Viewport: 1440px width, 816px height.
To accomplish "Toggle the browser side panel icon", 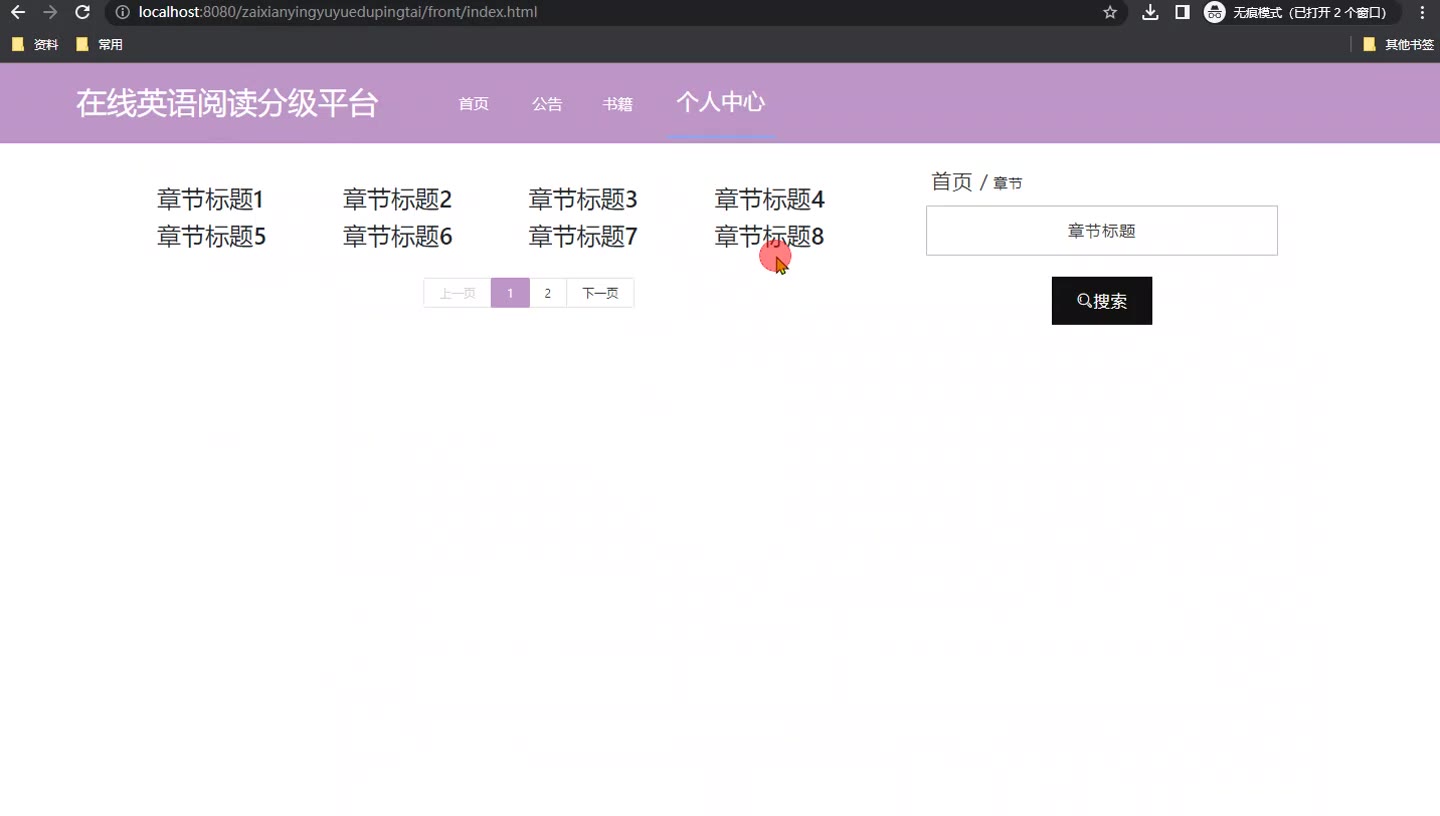I will coord(1182,12).
